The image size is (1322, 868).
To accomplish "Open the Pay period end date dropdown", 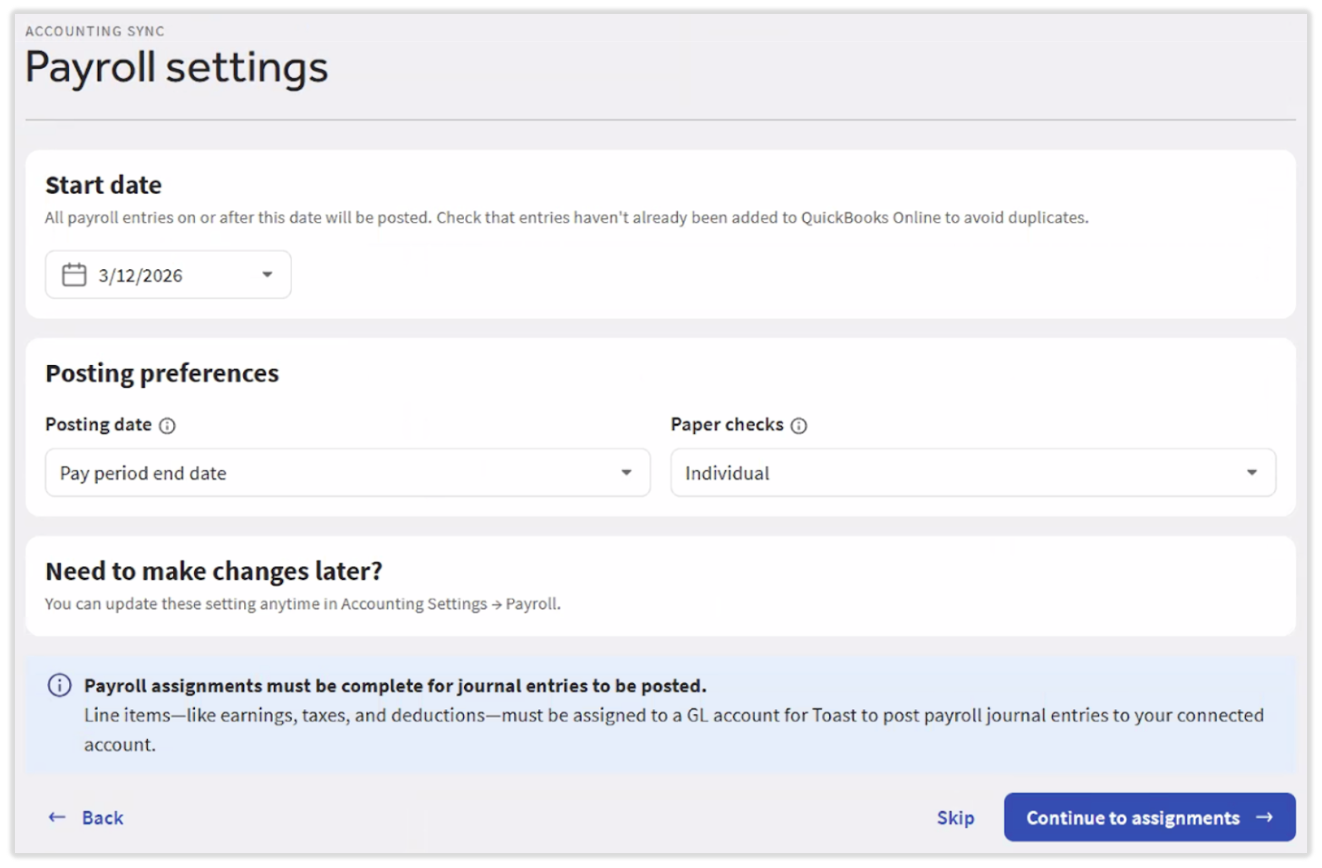I will pyautogui.click(x=346, y=473).
